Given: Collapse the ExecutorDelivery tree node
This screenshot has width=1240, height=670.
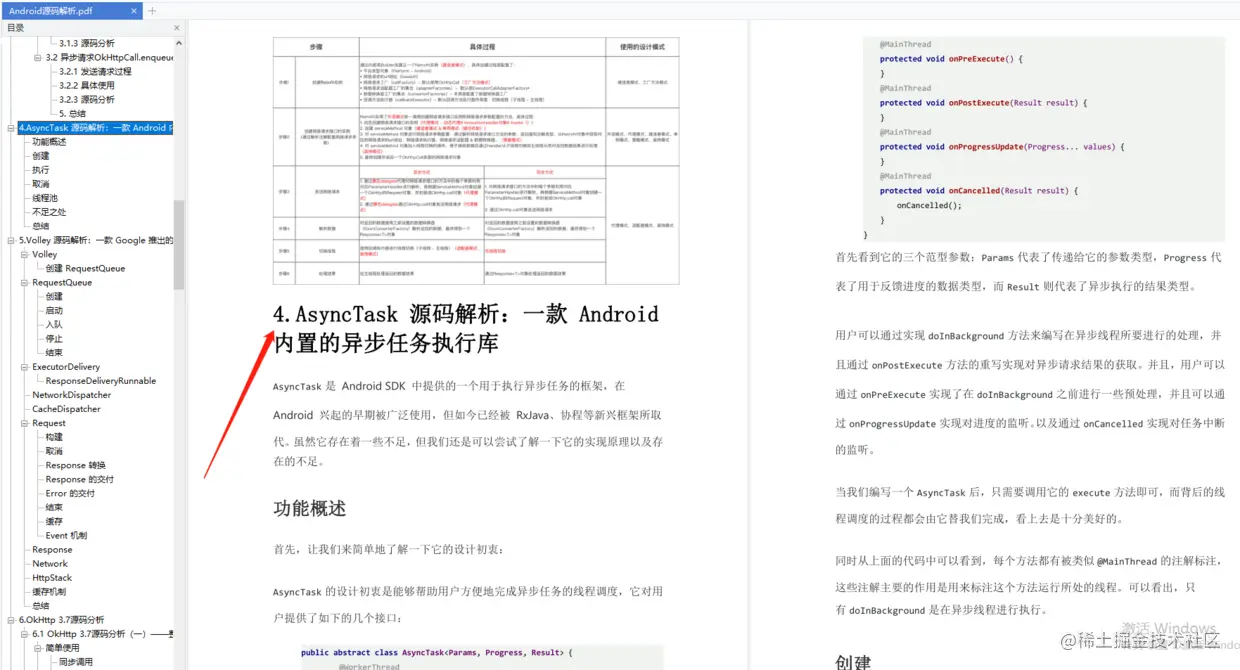Looking at the screenshot, I should 24,367.
